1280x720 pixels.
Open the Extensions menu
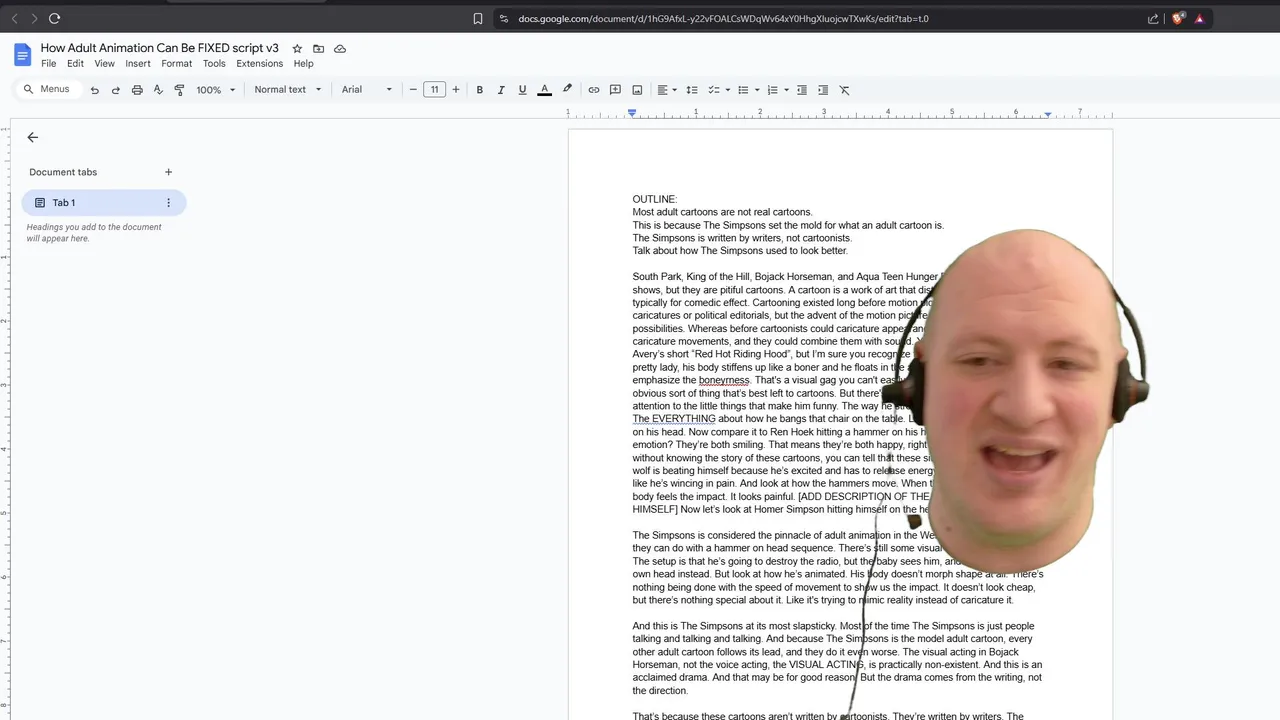[260, 63]
